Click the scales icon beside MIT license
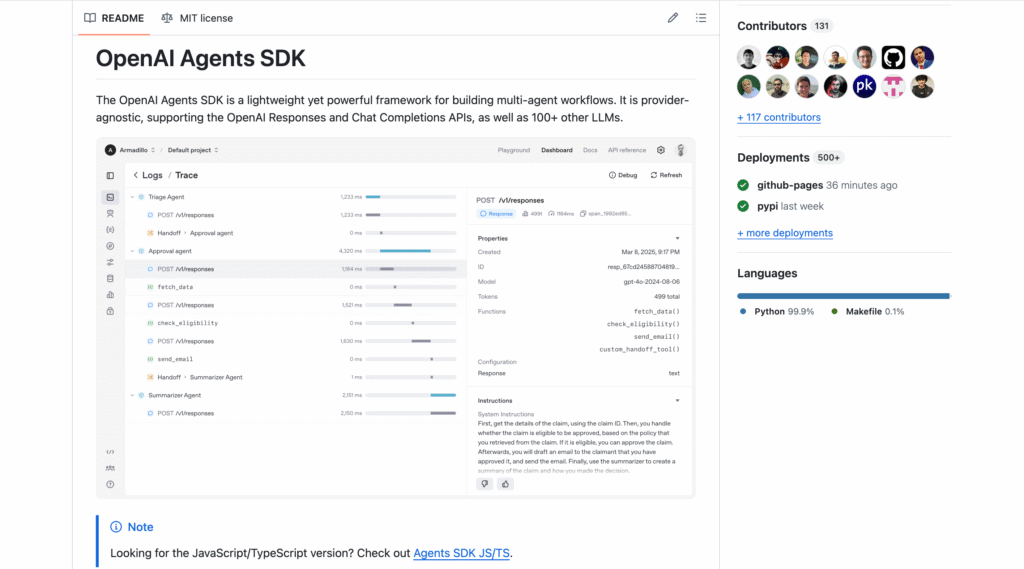The image size is (1024, 569). (x=167, y=18)
